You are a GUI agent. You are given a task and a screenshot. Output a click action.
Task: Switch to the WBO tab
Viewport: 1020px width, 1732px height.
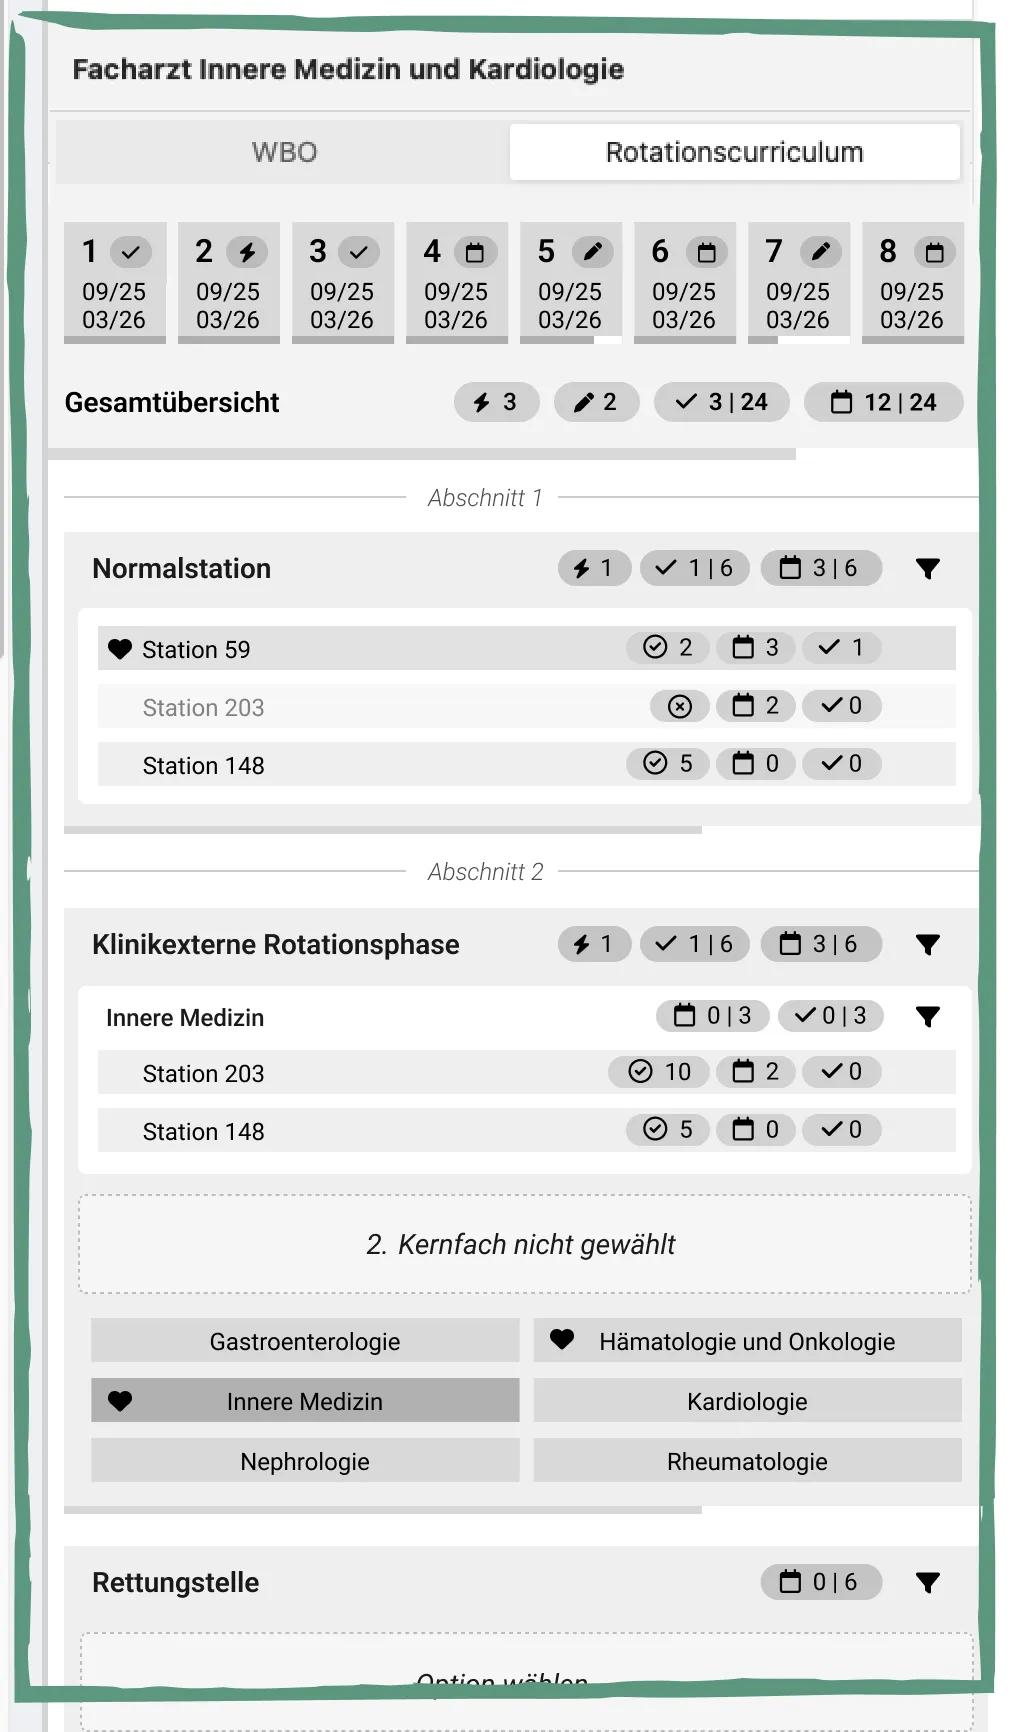pos(284,152)
